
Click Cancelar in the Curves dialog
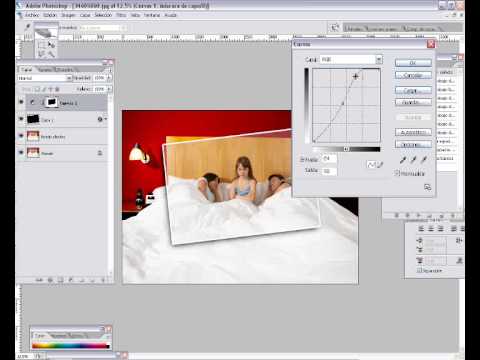point(413,75)
